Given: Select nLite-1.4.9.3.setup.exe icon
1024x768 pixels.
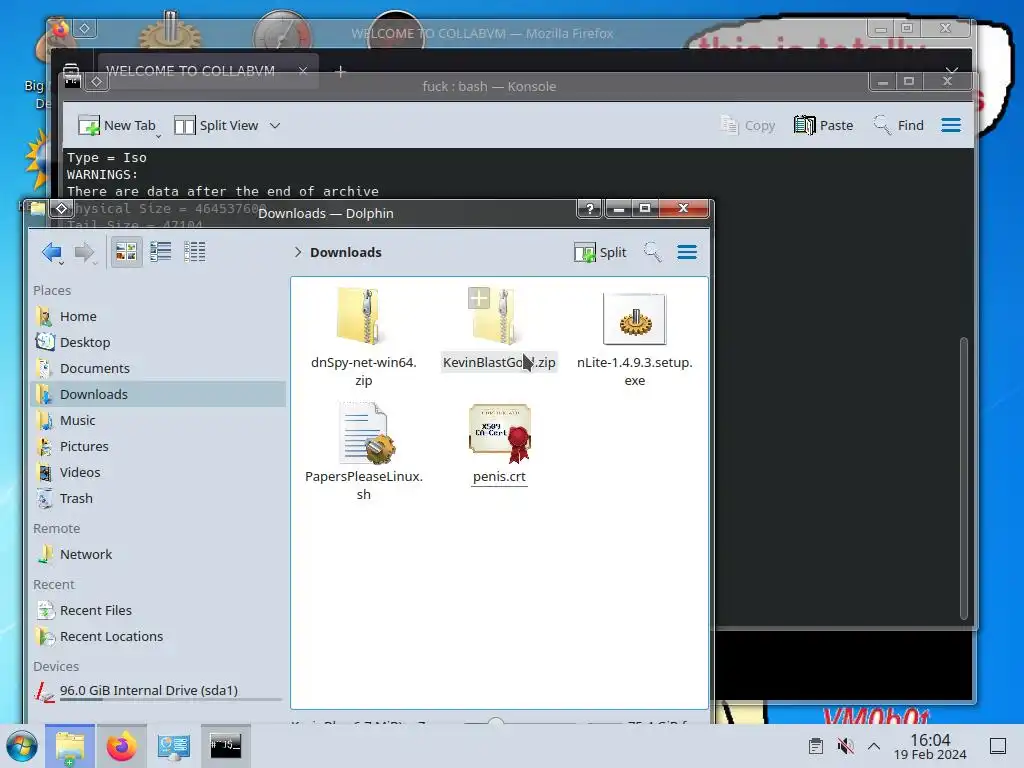Looking at the screenshot, I should coord(635,319).
